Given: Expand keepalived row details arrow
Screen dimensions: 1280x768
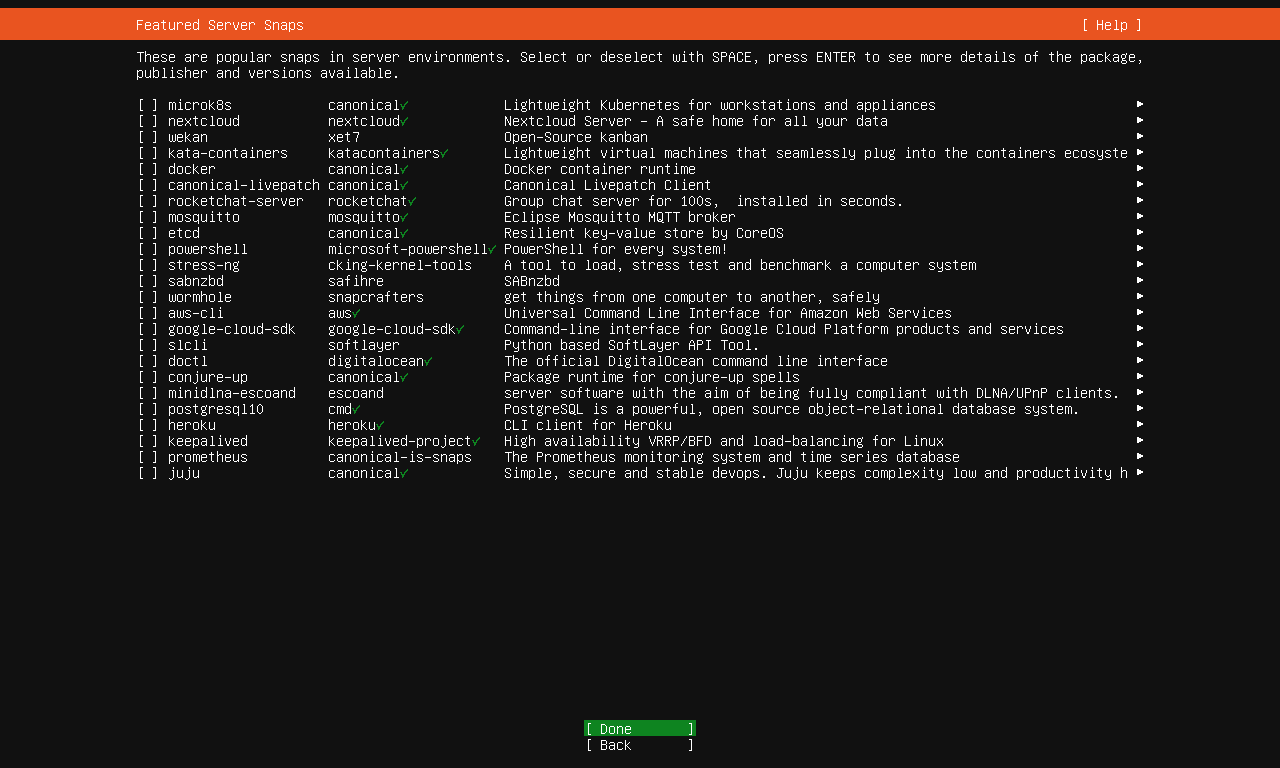Looking at the screenshot, I should (1140, 440).
